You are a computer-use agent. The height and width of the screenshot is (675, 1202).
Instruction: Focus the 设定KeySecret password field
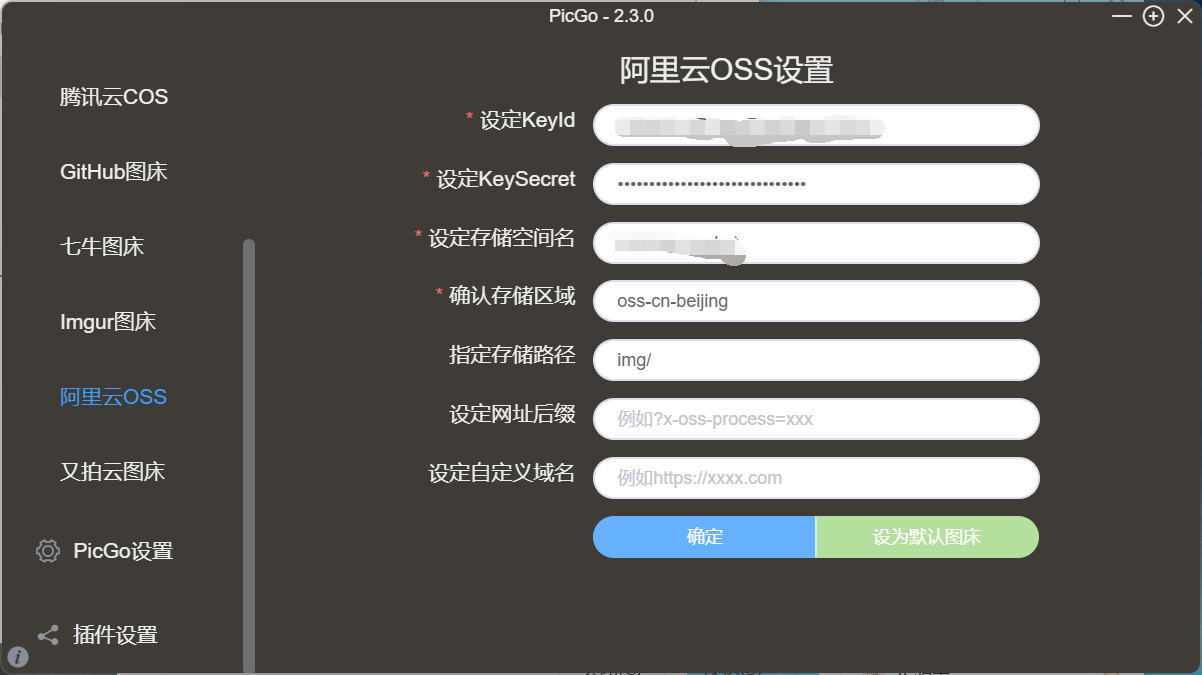(x=816, y=184)
